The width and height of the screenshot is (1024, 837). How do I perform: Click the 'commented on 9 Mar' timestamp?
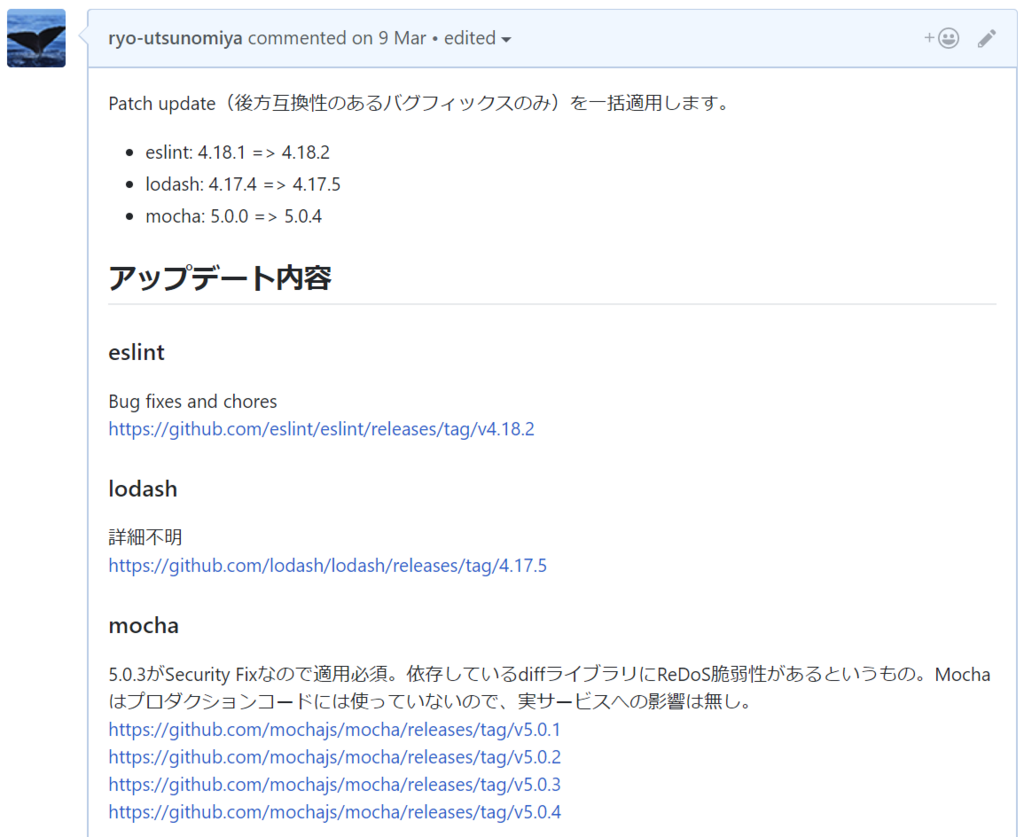337,38
